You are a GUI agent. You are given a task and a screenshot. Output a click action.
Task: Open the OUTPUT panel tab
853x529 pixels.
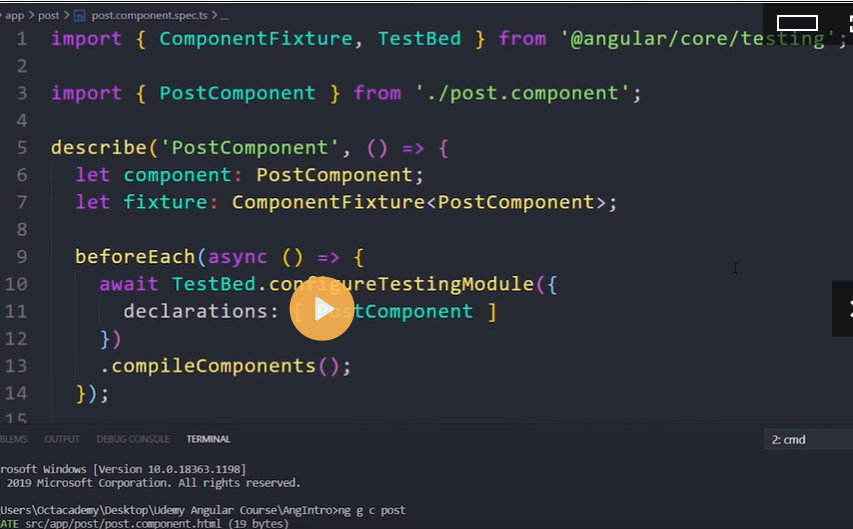coord(62,439)
